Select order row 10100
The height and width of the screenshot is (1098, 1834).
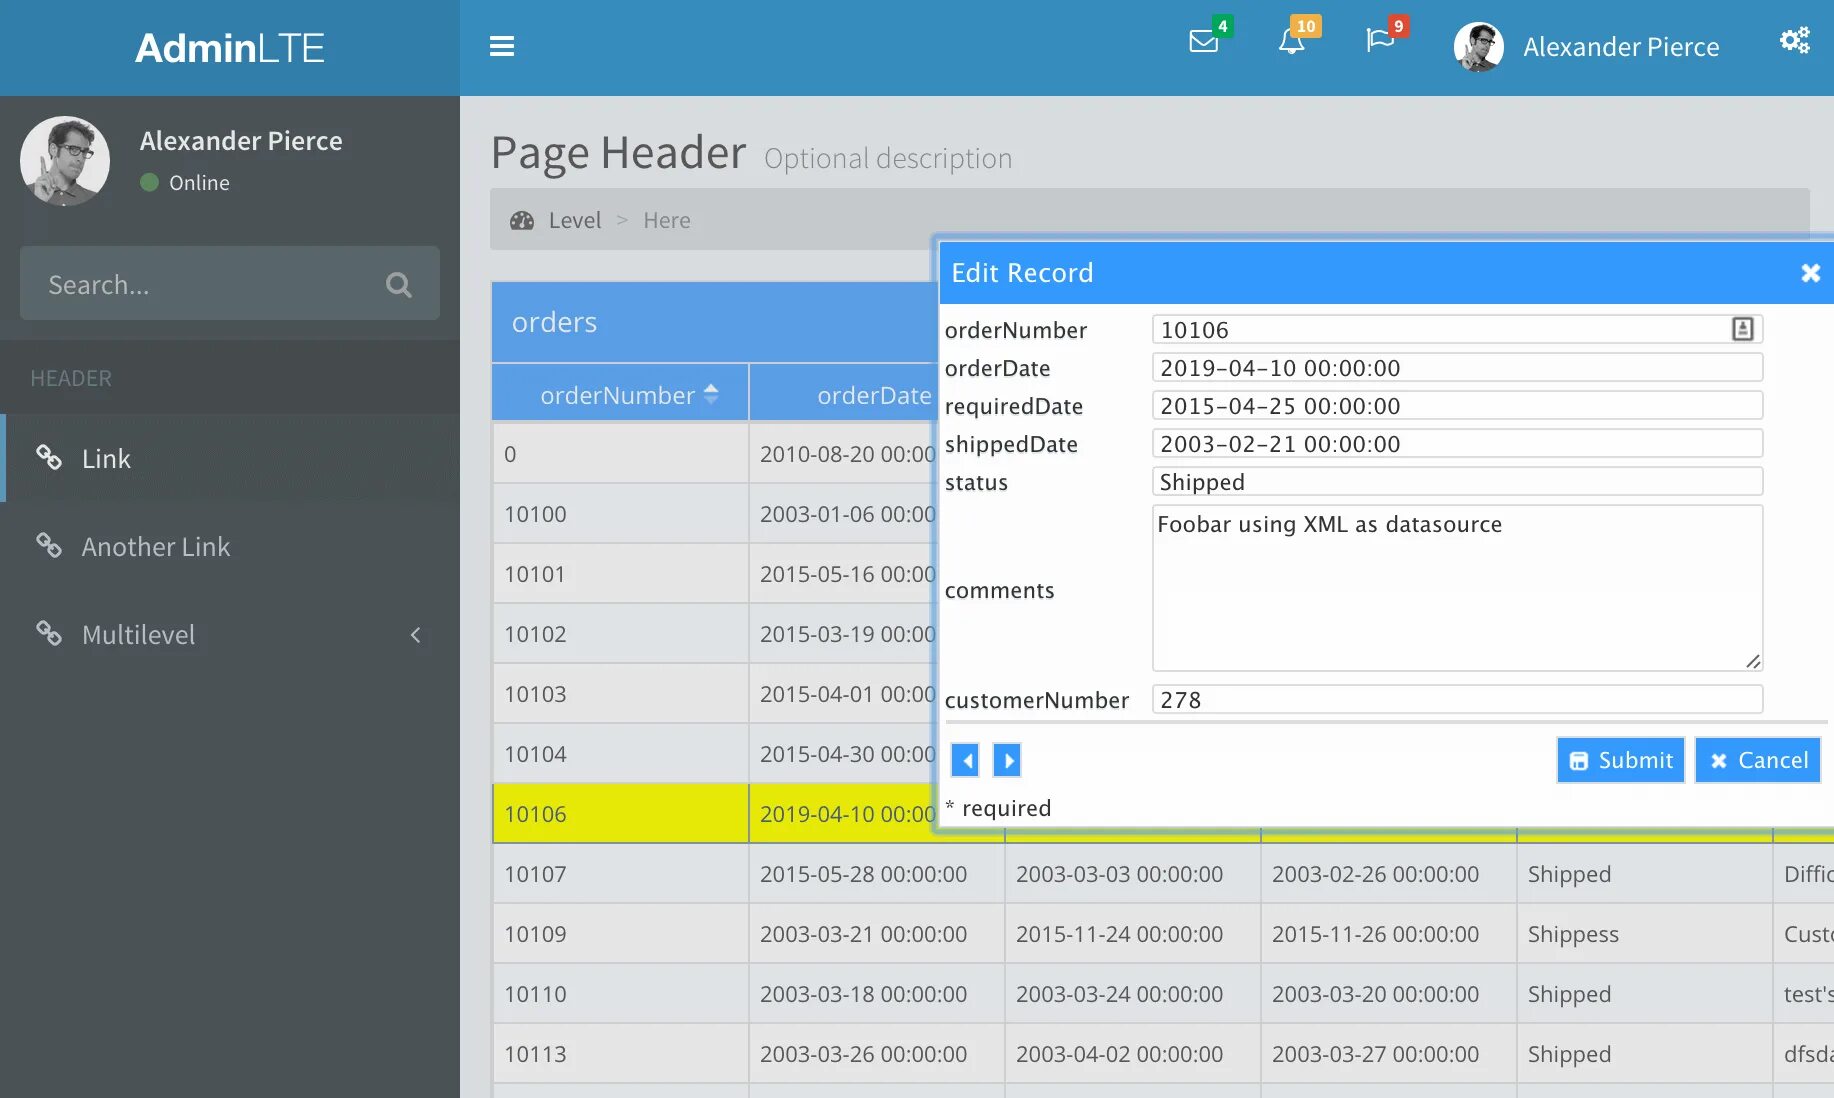(714, 514)
